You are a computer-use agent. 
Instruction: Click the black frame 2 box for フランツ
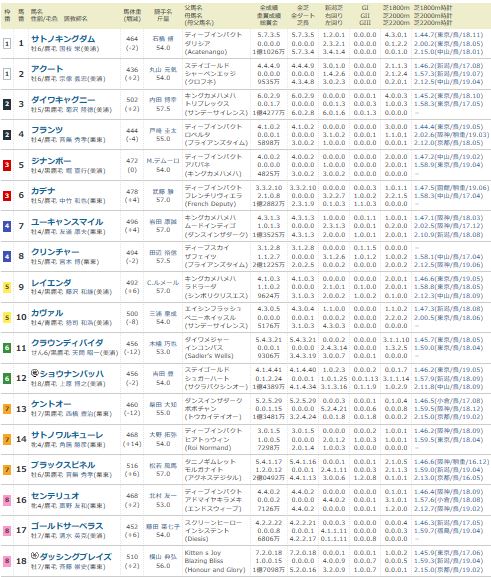[7, 135]
